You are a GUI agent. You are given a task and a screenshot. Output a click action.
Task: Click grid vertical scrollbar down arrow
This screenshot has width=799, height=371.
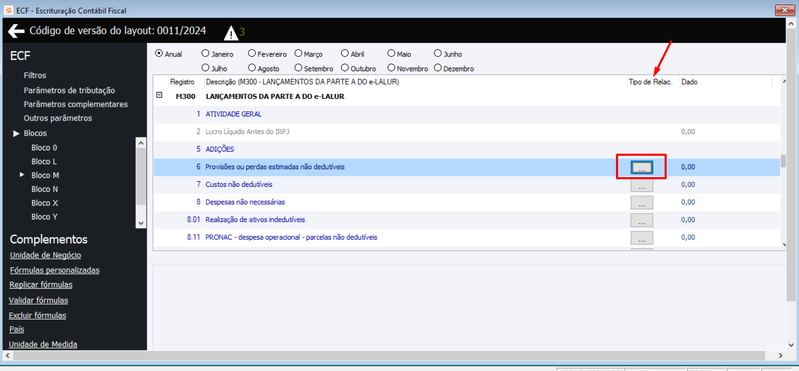coord(784,245)
